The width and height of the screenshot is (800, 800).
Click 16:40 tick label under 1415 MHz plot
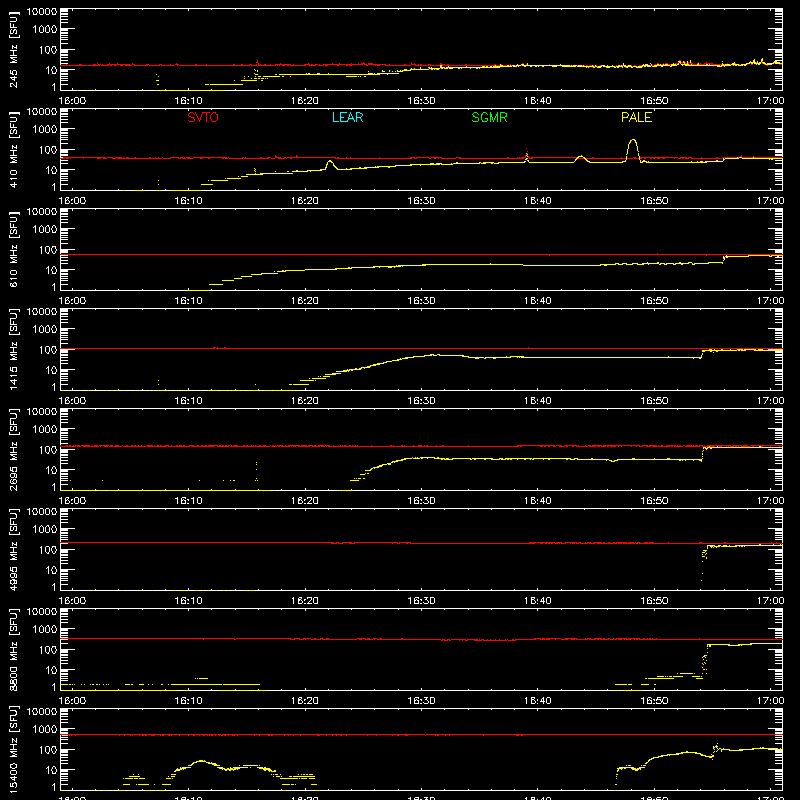click(x=537, y=401)
